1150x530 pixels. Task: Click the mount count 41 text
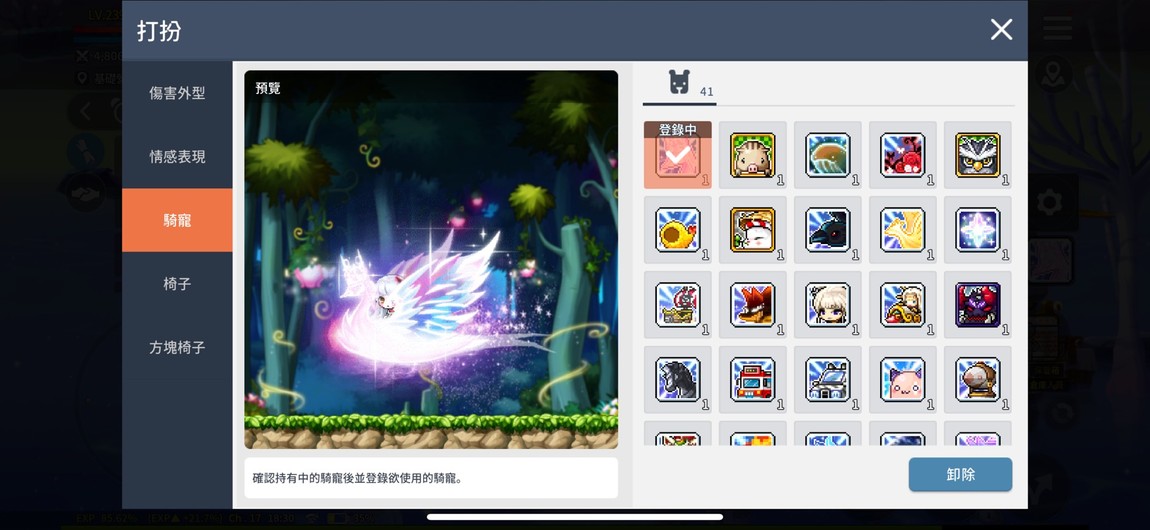[x=706, y=92]
